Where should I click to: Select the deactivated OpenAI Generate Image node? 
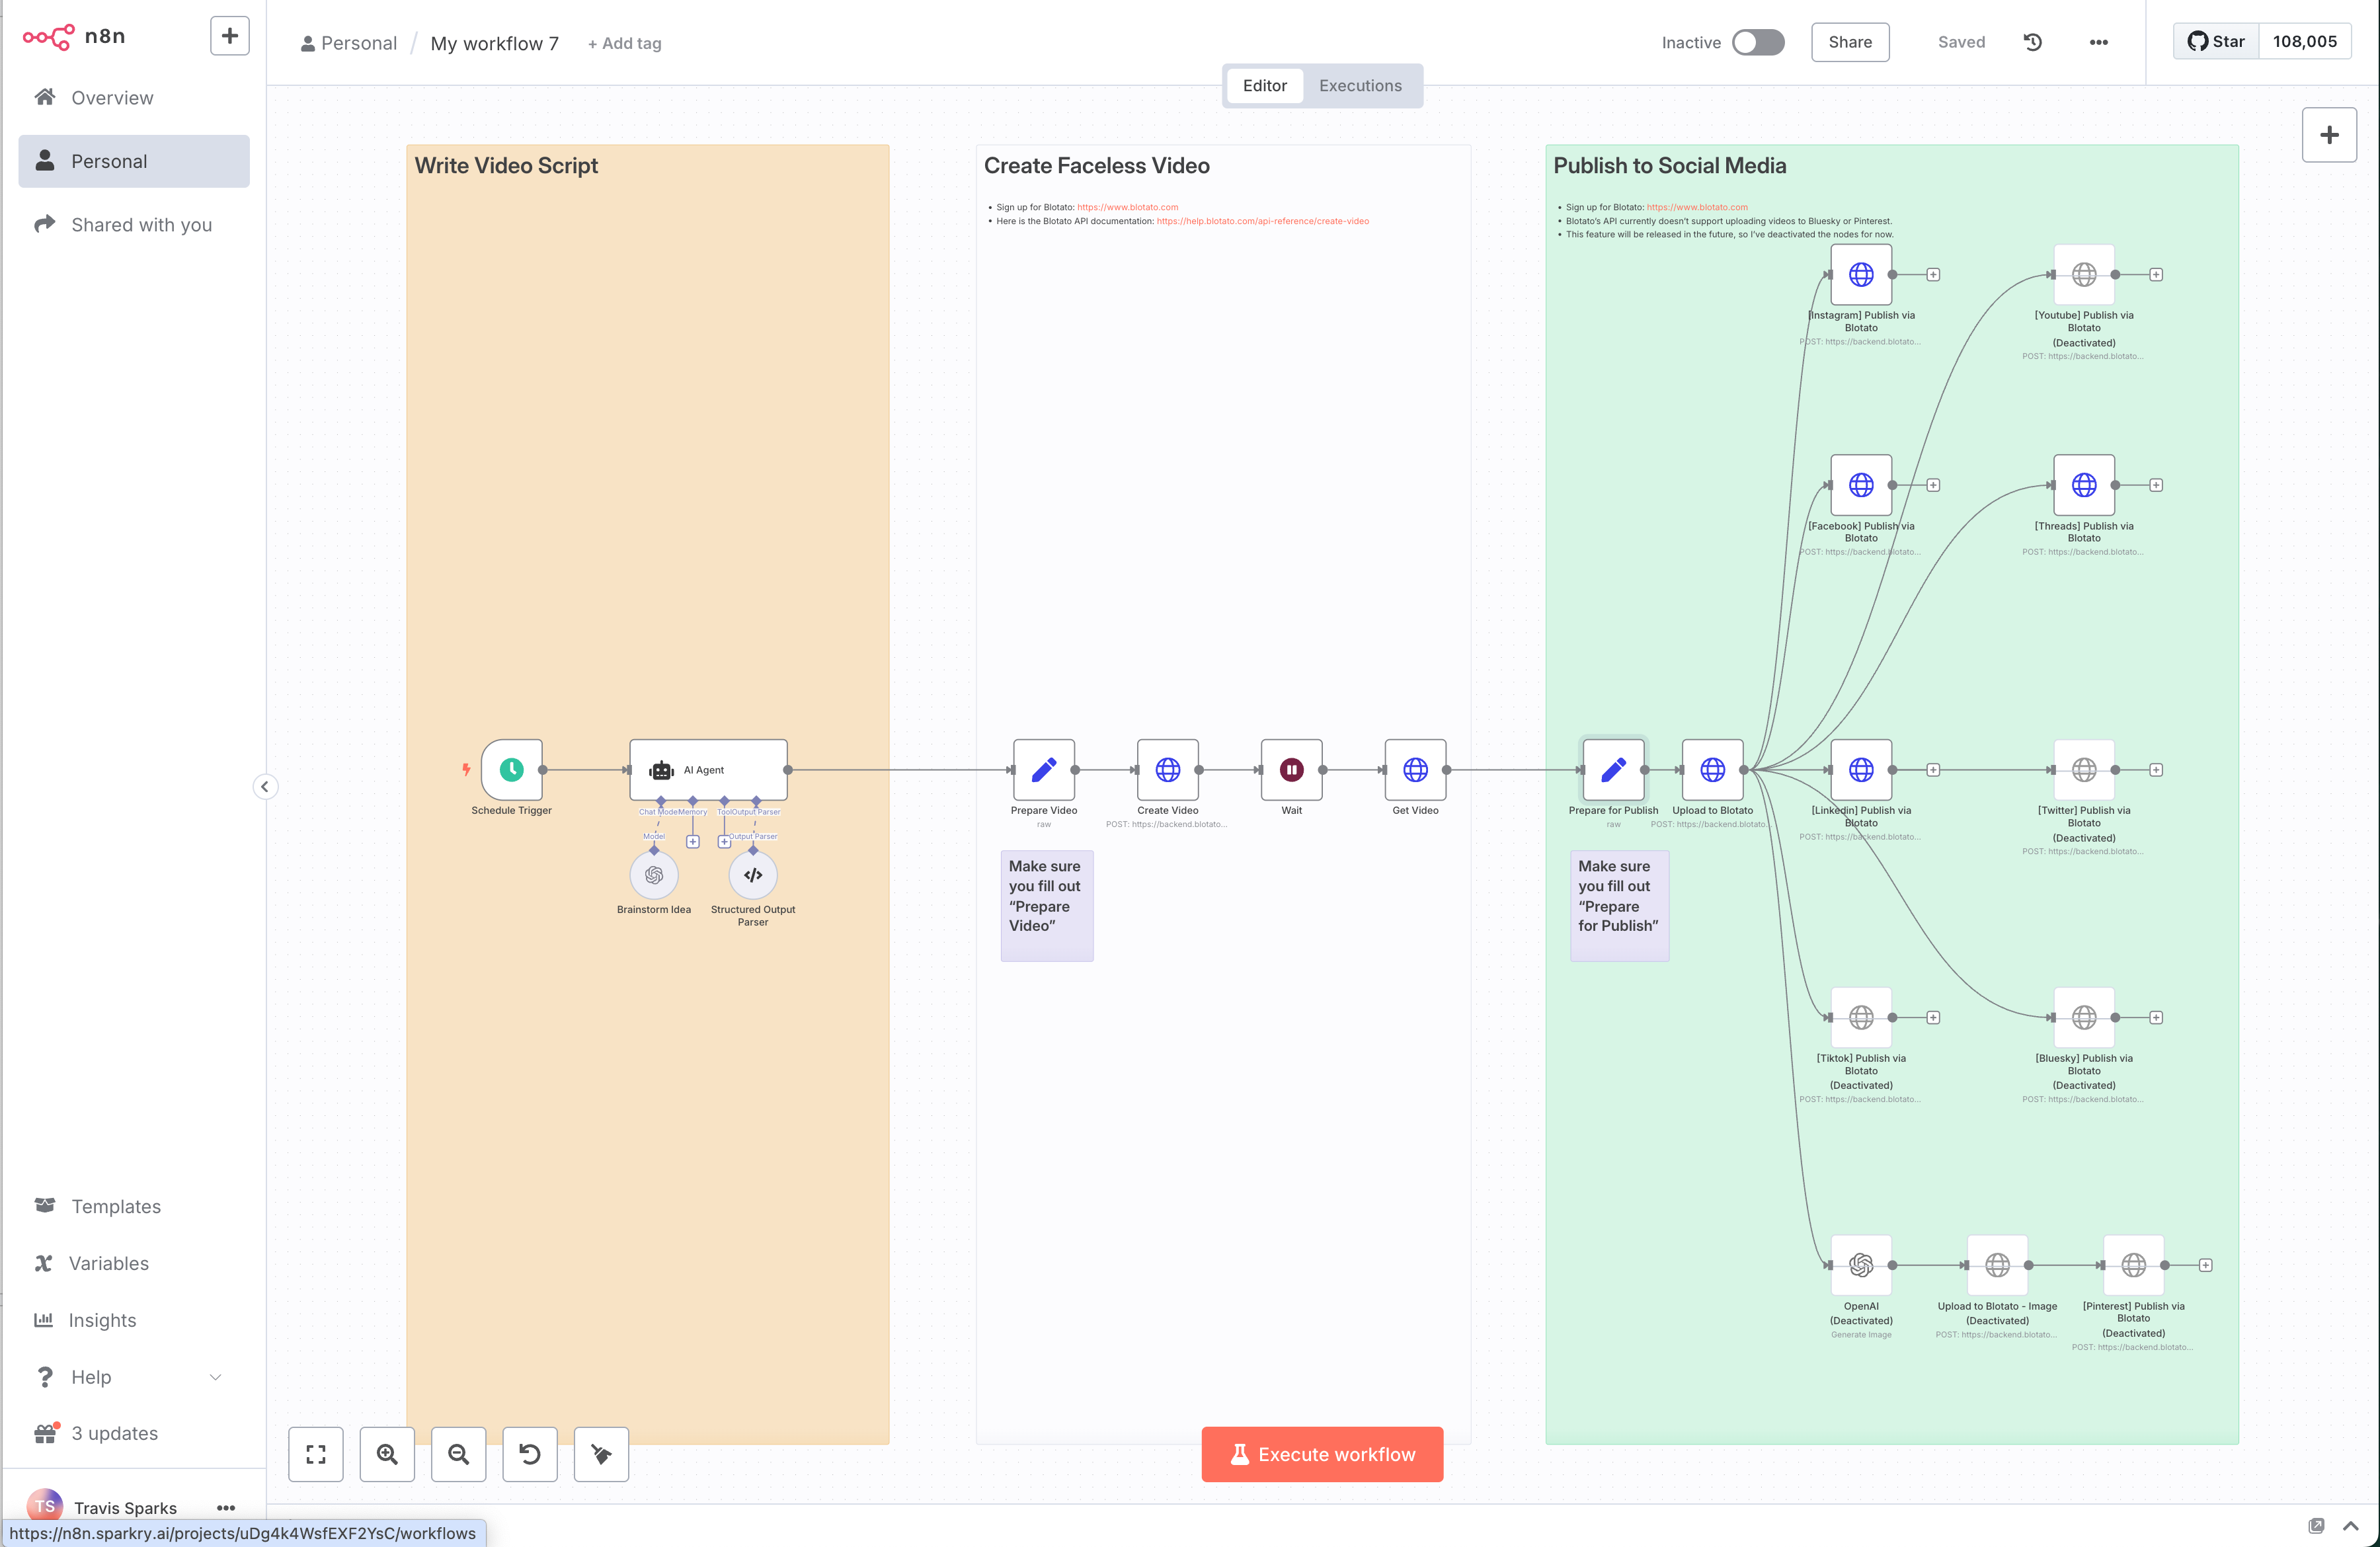click(x=1861, y=1265)
